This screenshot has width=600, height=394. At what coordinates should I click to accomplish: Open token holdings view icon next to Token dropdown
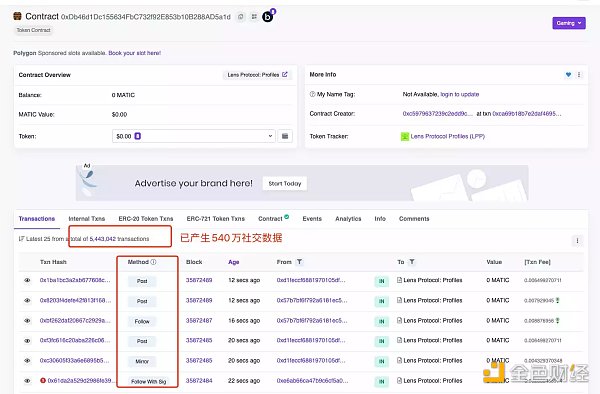coord(285,136)
